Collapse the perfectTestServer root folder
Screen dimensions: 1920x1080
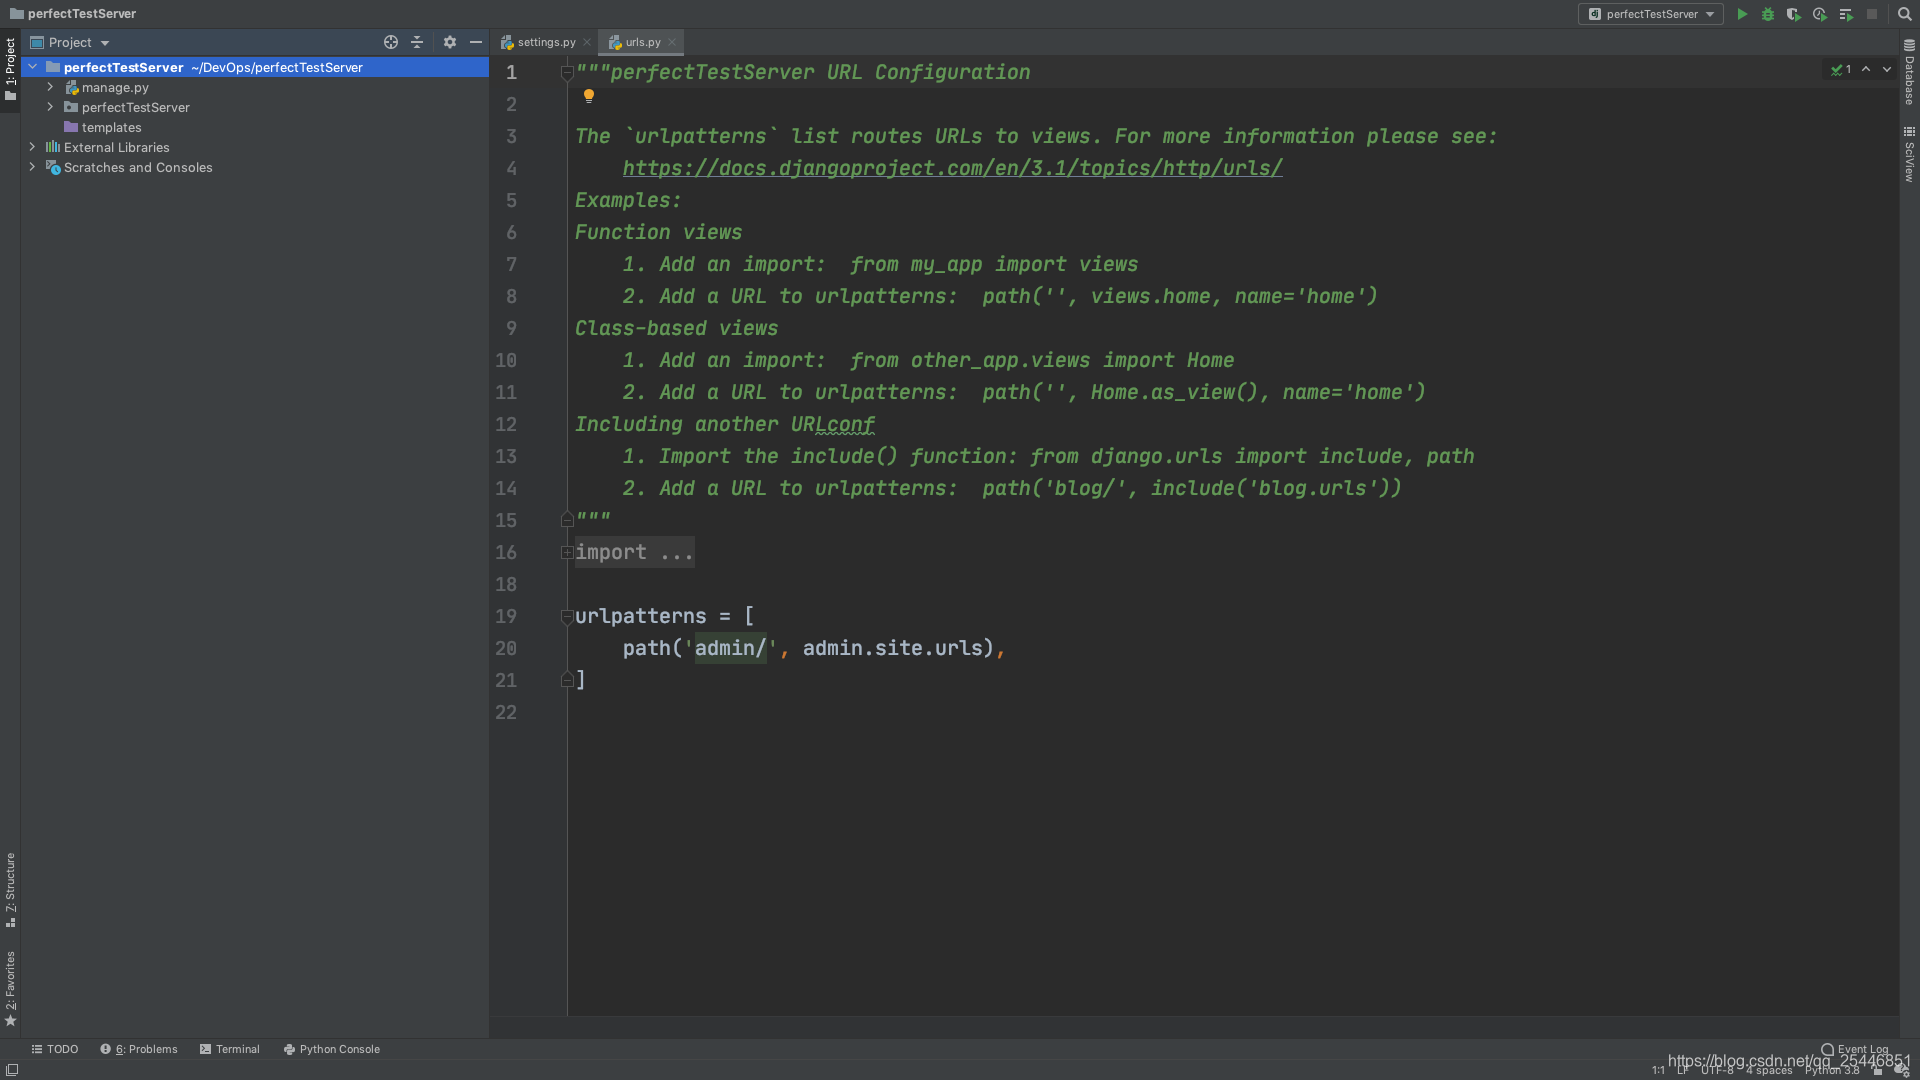pyautogui.click(x=32, y=67)
